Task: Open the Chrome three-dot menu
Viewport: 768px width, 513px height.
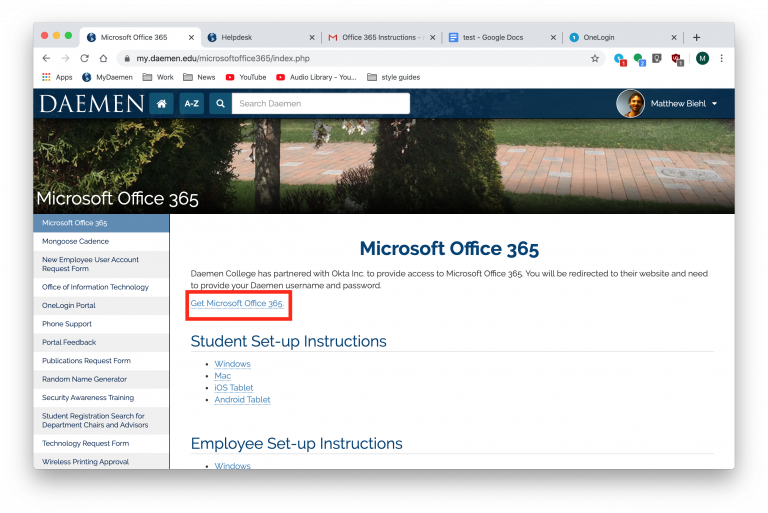Action: pos(721,58)
